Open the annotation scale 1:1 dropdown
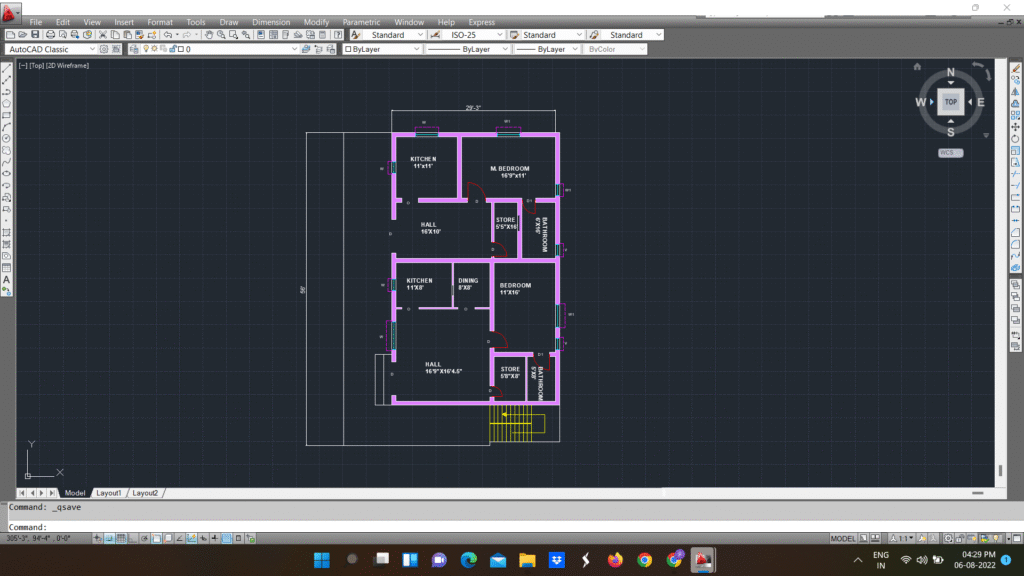The height and width of the screenshot is (576, 1024). click(903, 539)
